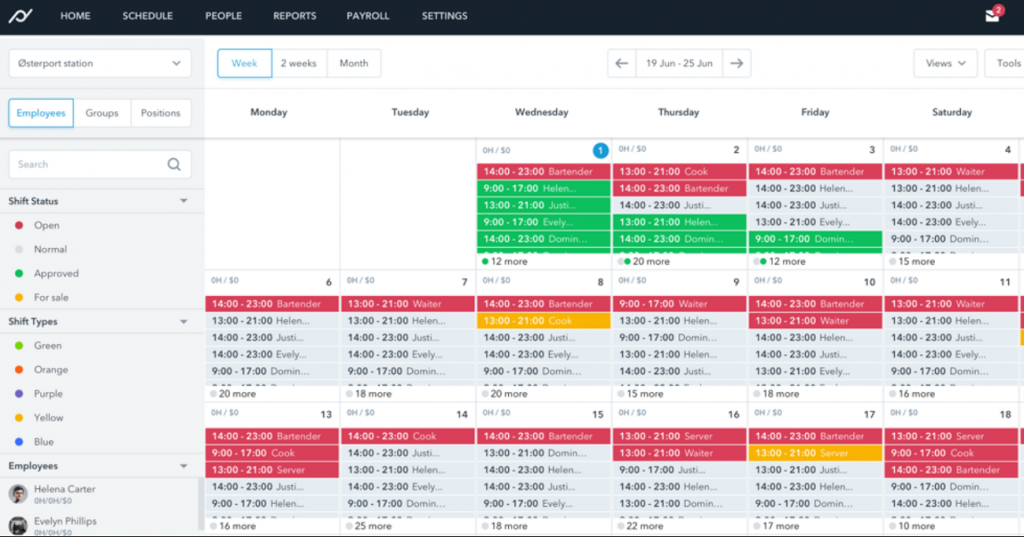
Task: Collapse the Shift Types section
Action: click(x=184, y=321)
